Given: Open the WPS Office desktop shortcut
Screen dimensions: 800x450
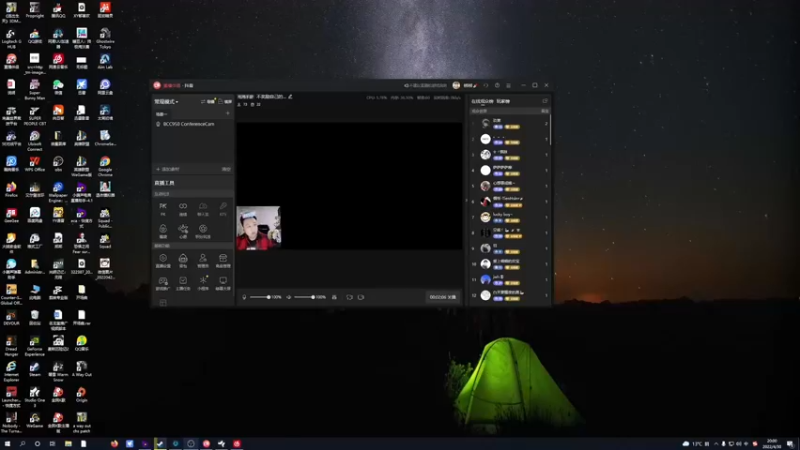Looking at the screenshot, I should coord(35,164).
